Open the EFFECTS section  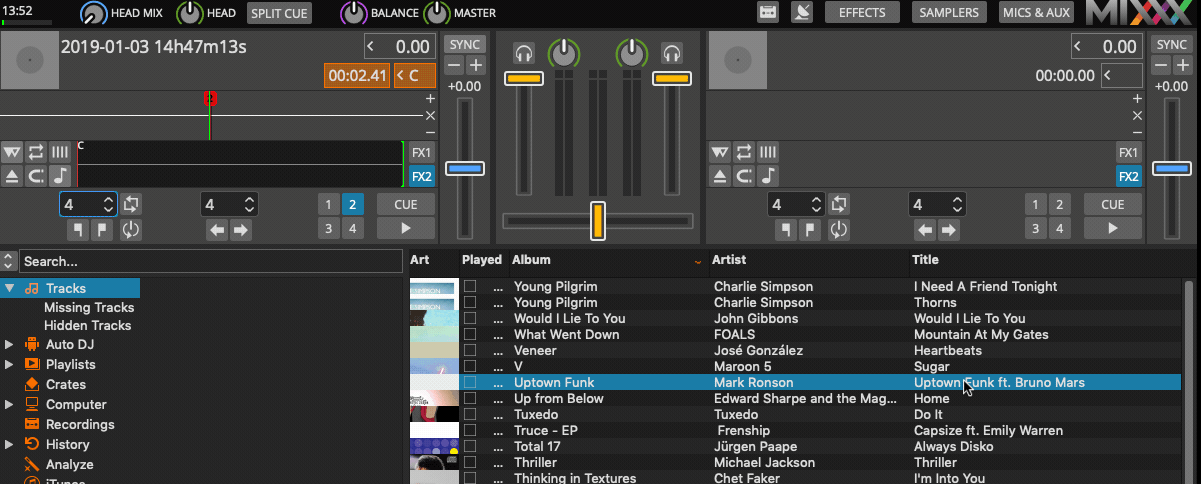[x=862, y=13]
